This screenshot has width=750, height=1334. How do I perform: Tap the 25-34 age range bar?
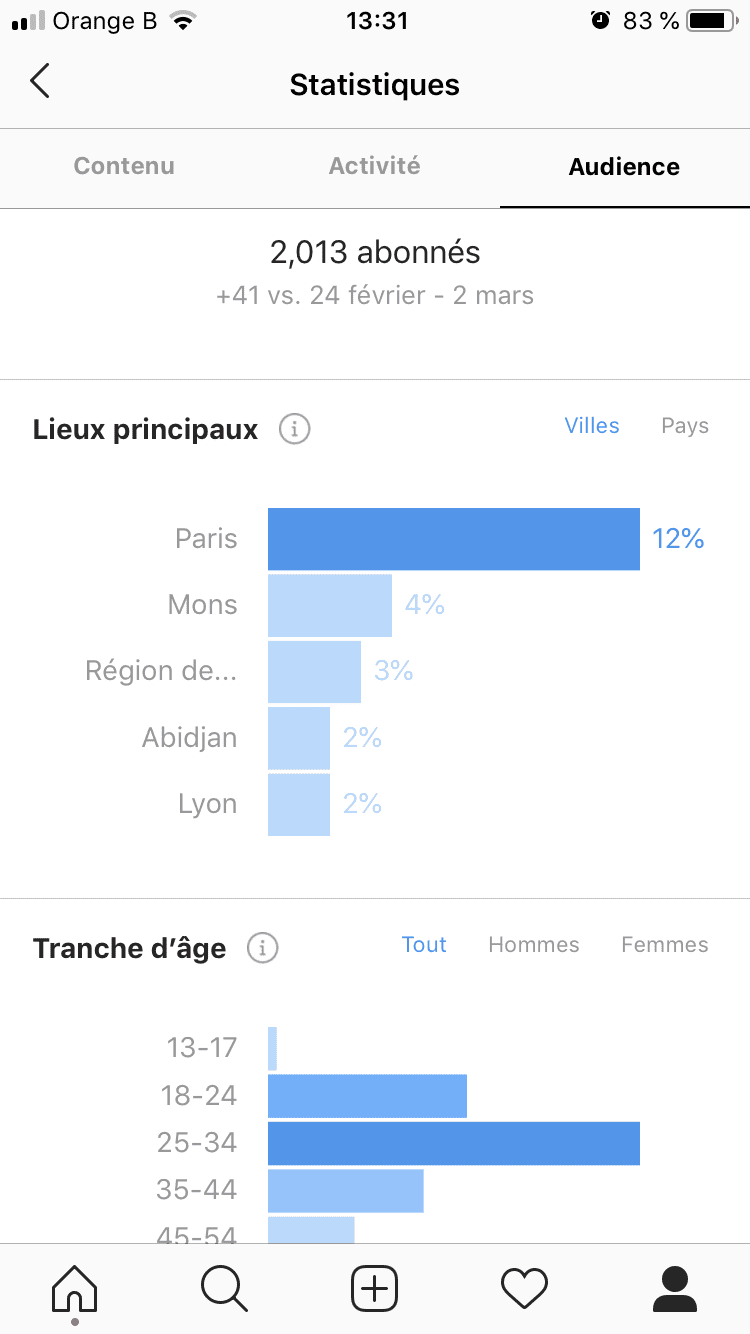click(454, 1143)
